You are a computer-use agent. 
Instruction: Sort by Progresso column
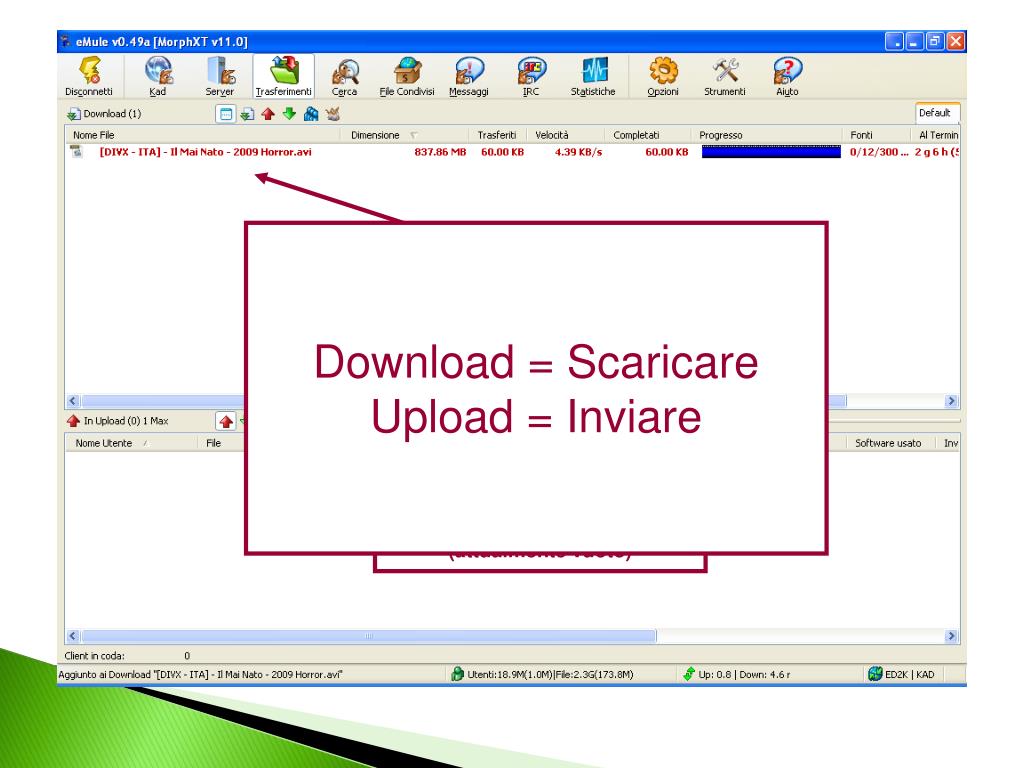pos(767,135)
